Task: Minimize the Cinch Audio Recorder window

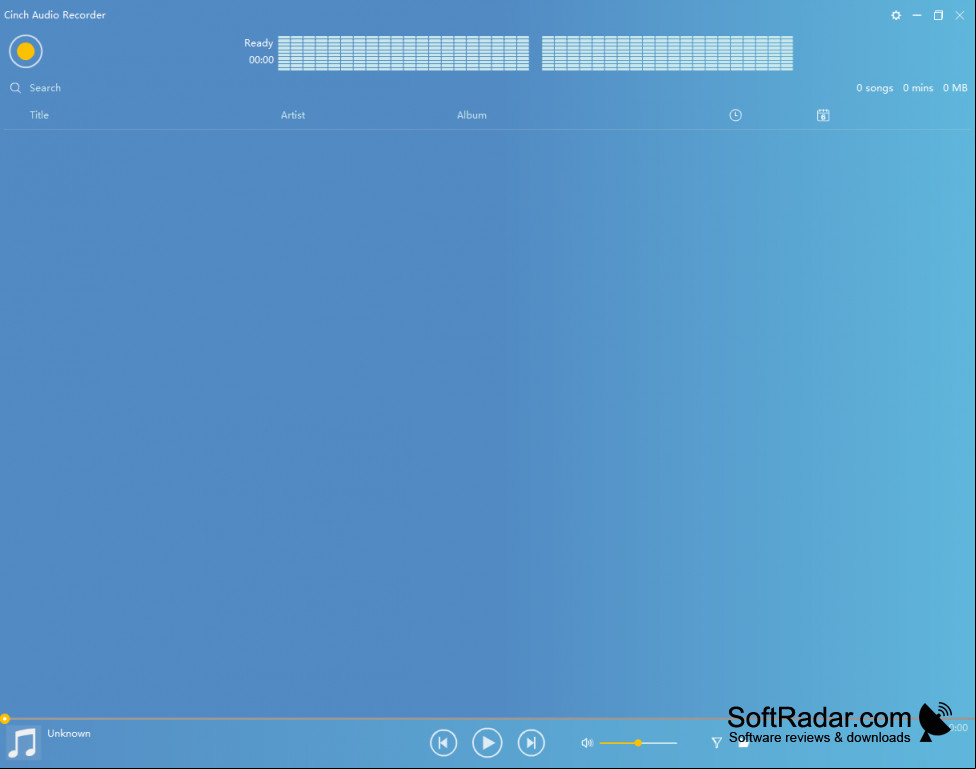Action: click(x=917, y=15)
